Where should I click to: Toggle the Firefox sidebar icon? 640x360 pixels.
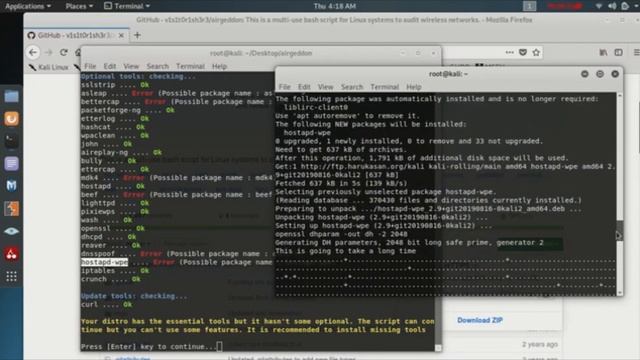click(619, 52)
